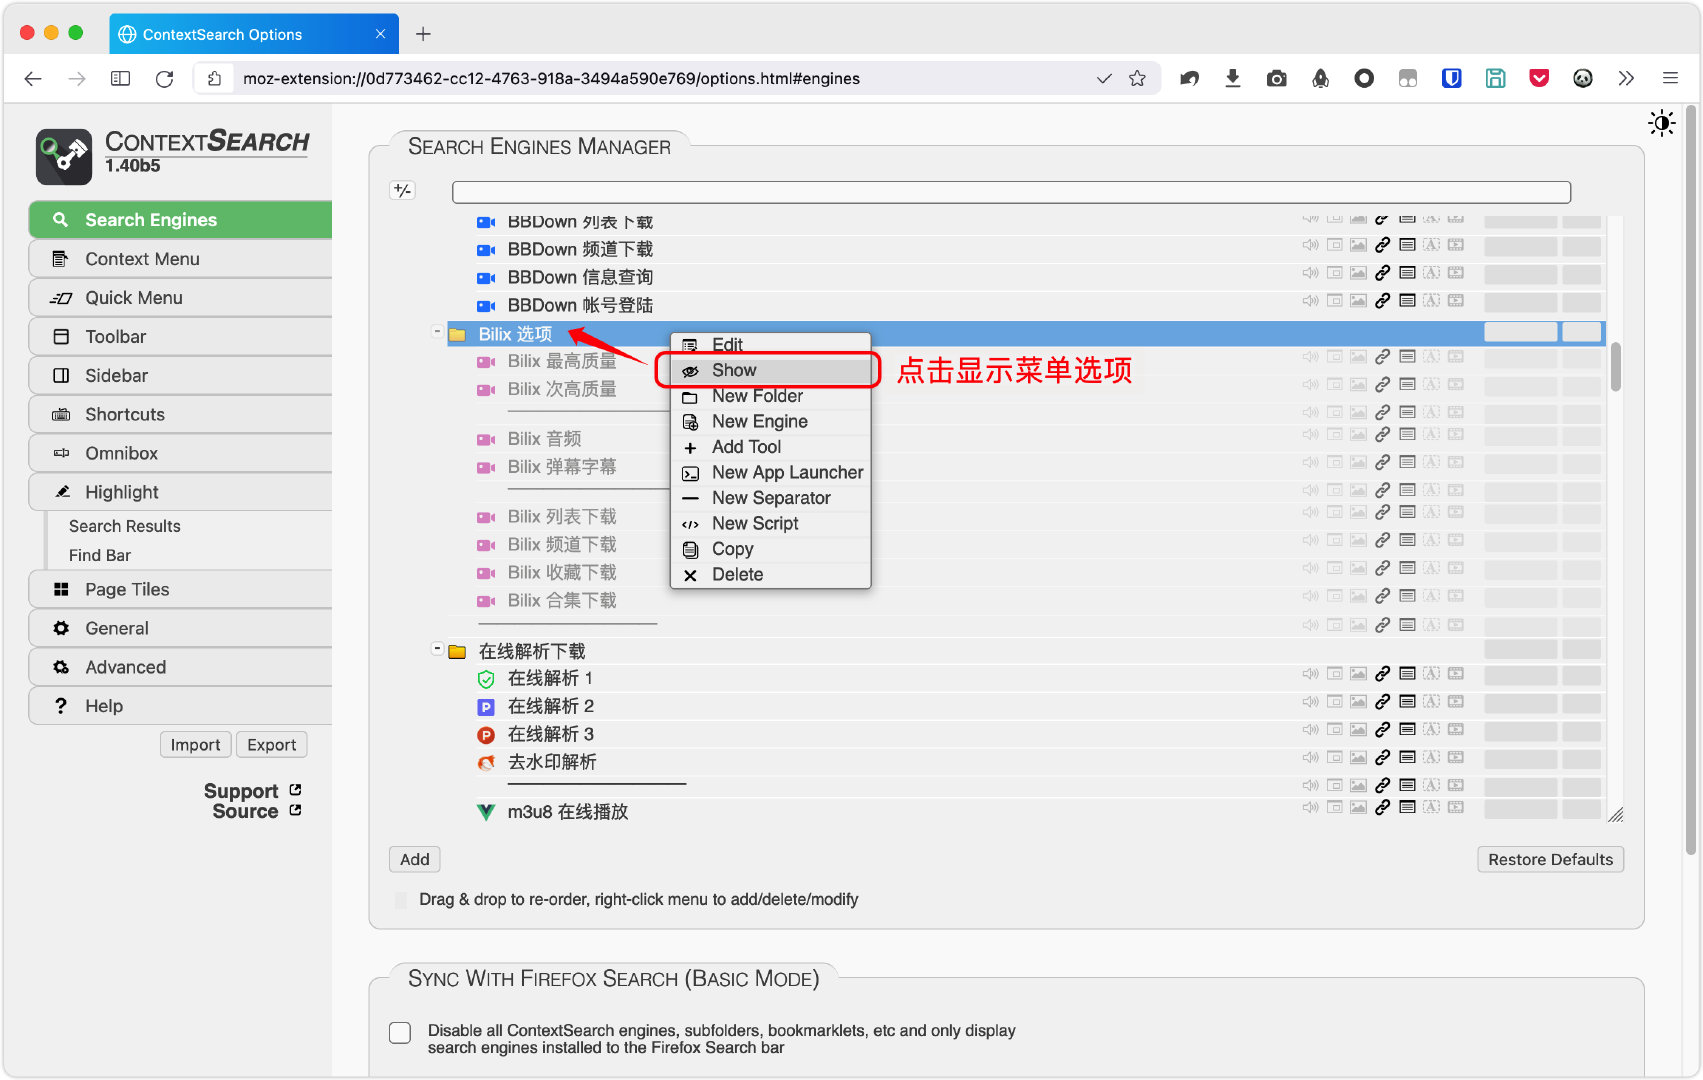Collapse the 在线解析下载 folder
The image size is (1703, 1080).
pos(437,648)
